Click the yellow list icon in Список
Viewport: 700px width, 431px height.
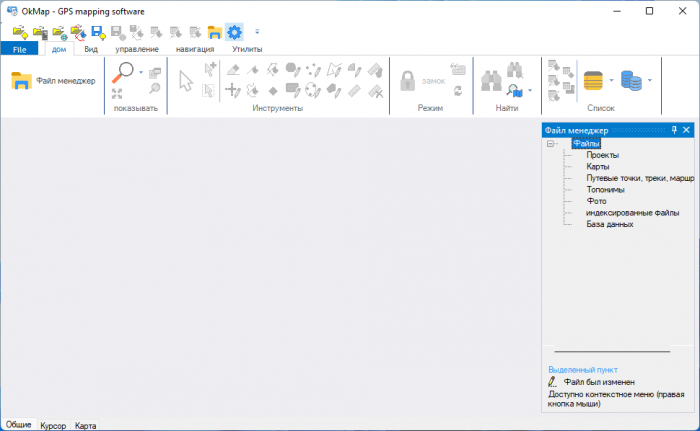pyautogui.click(x=593, y=80)
